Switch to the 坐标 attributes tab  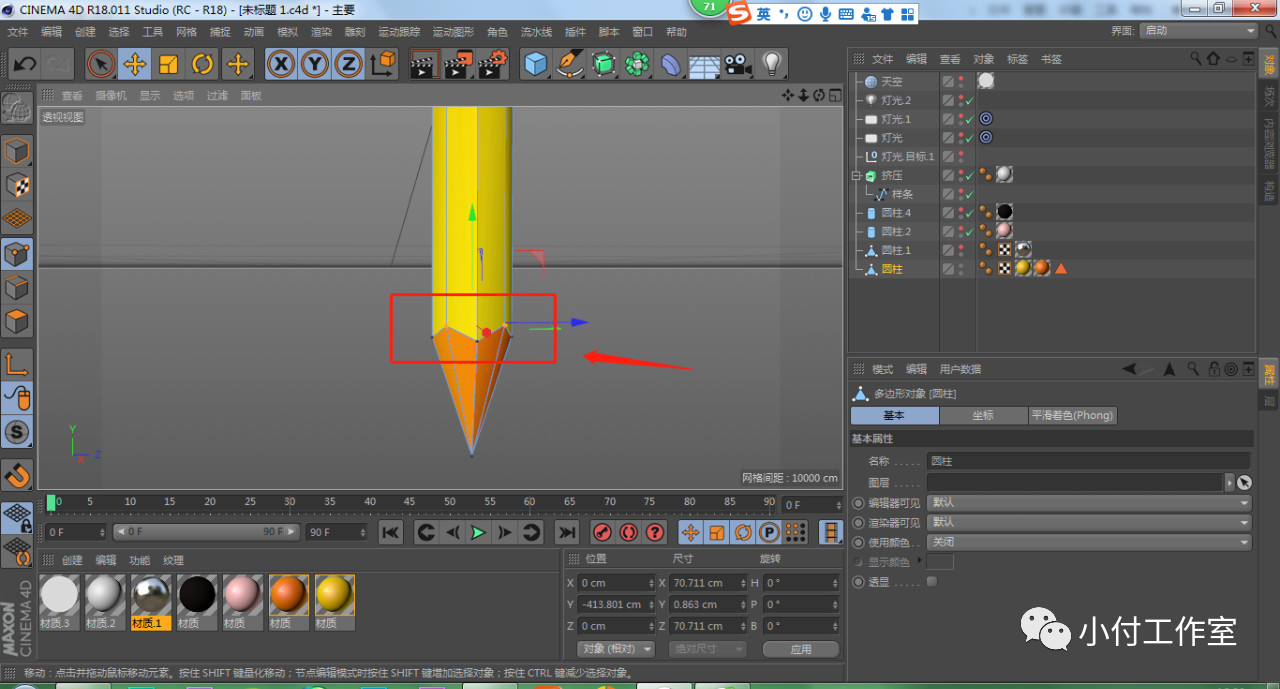click(x=982, y=415)
